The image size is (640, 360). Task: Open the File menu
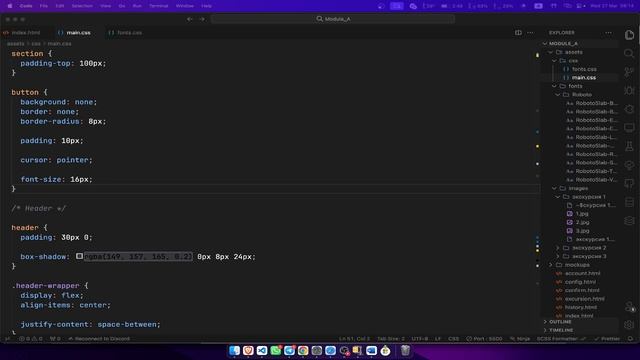click(x=44, y=6)
